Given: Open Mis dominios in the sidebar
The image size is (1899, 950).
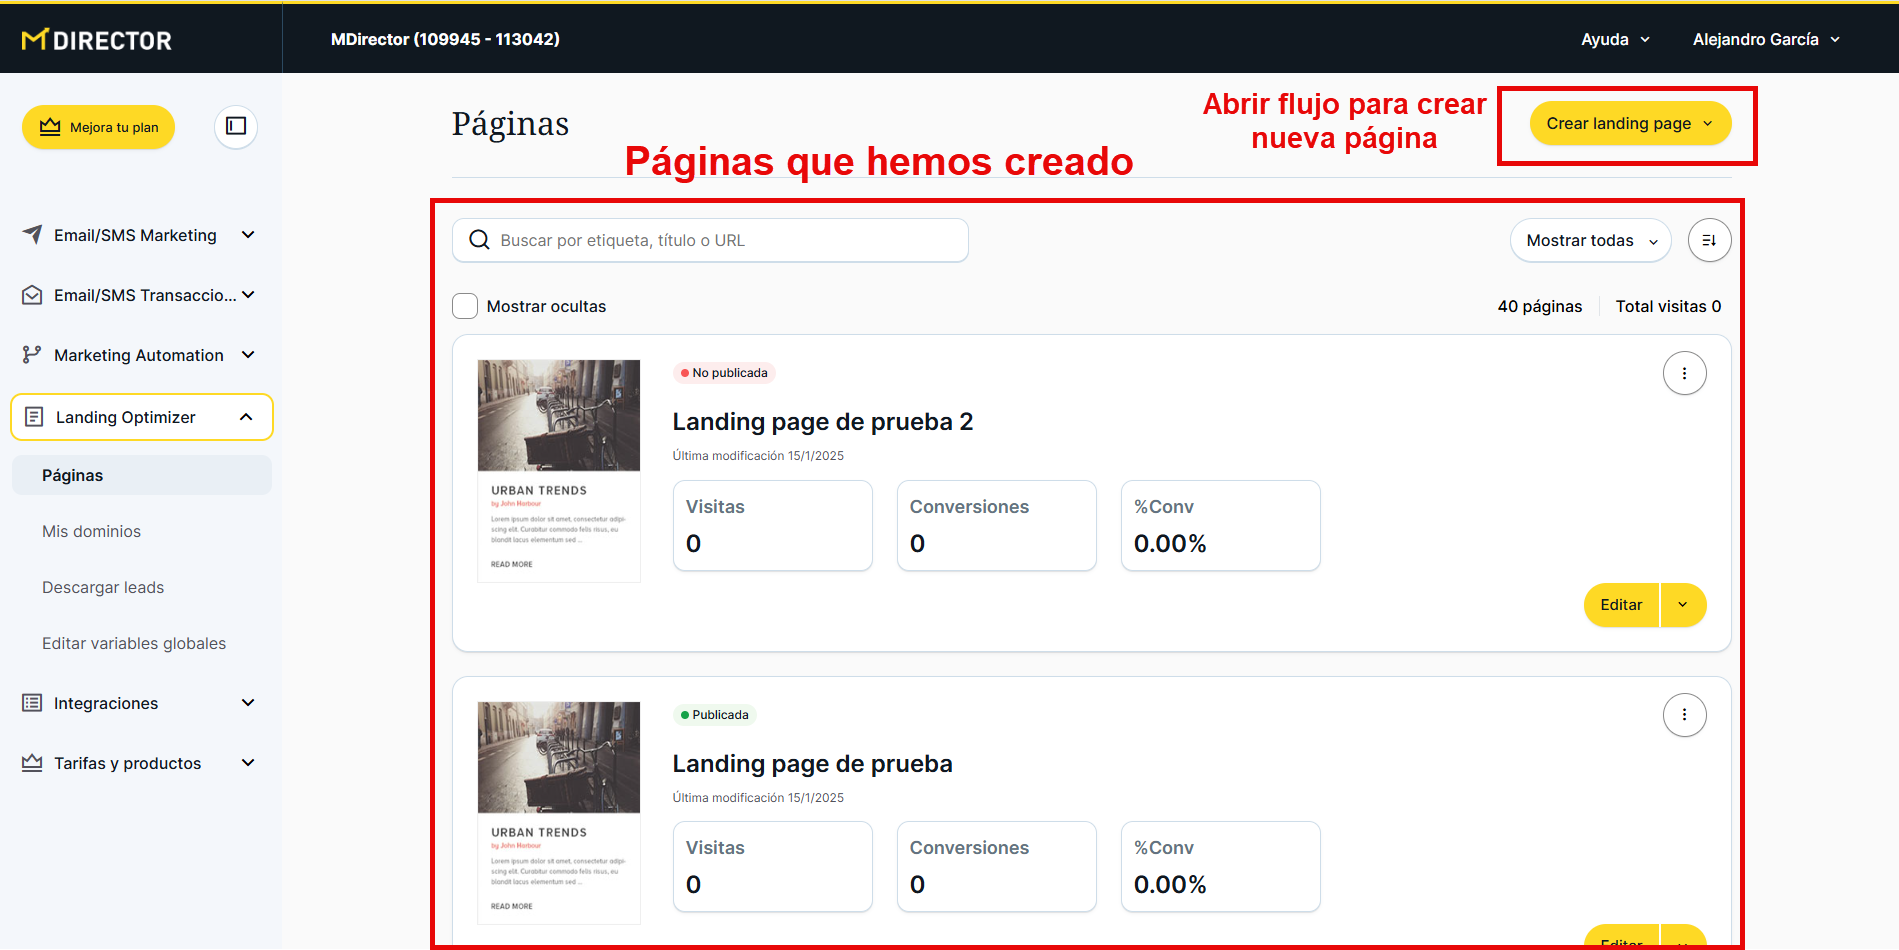Looking at the screenshot, I should [x=91, y=531].
